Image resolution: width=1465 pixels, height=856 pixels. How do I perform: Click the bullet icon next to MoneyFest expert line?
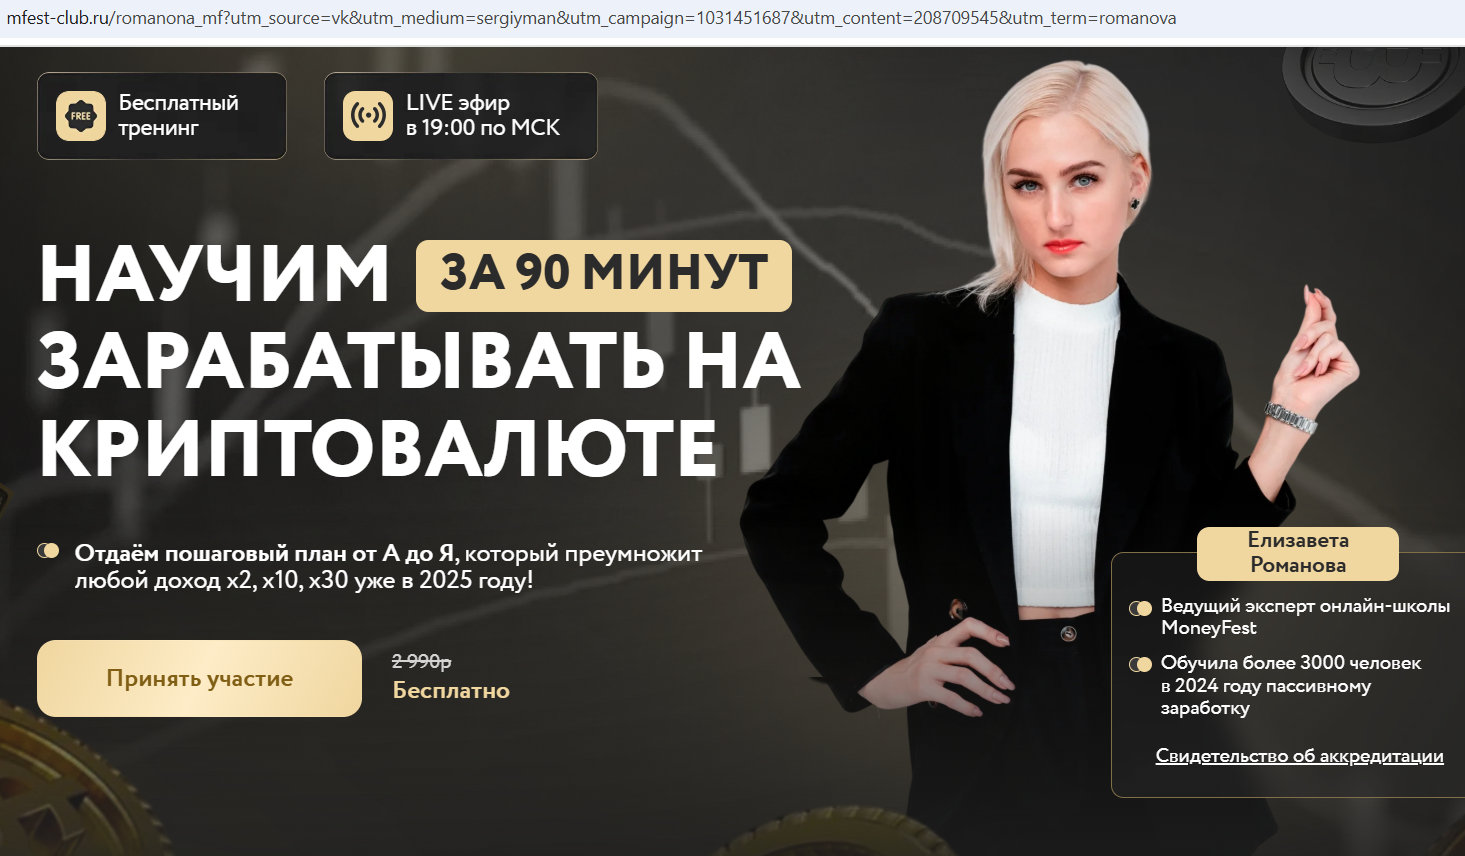coord(1140,608)
